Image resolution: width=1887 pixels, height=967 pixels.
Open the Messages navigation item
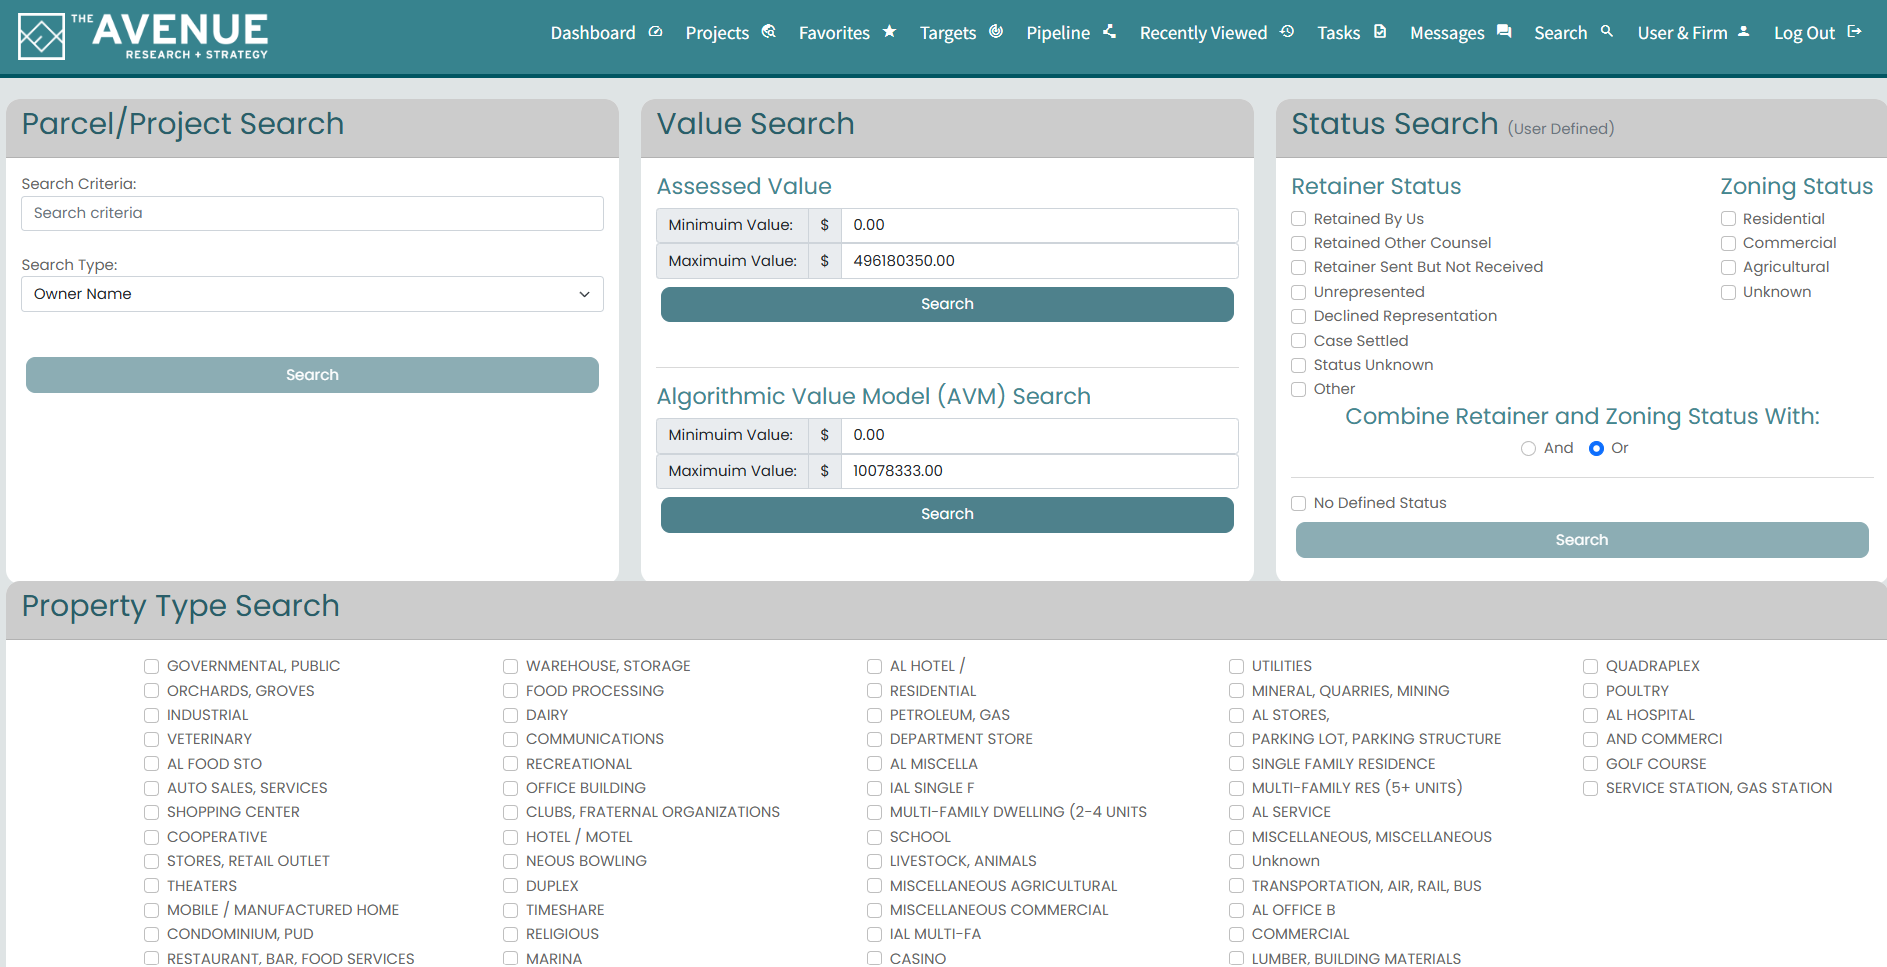[x=1447, y=33]
